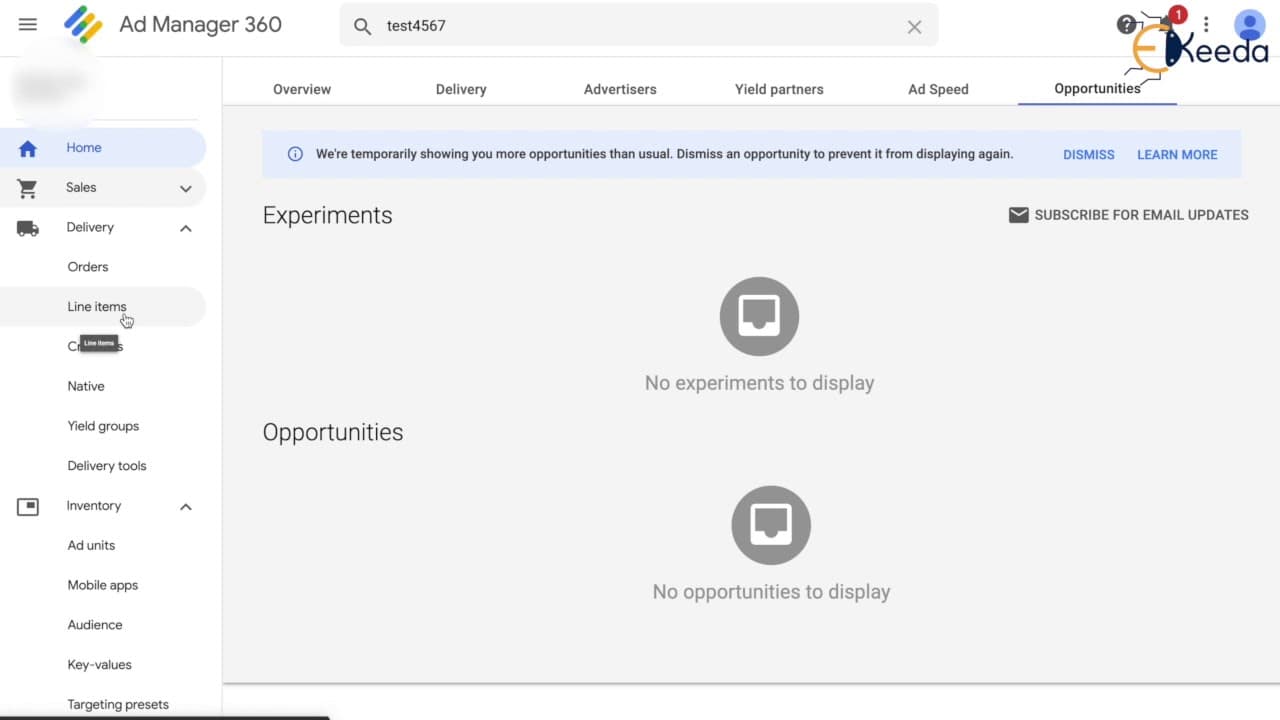Viewport: 1280px width, 720px height.
Task: Subscribe for email updates
Action: click(1129, 215)
